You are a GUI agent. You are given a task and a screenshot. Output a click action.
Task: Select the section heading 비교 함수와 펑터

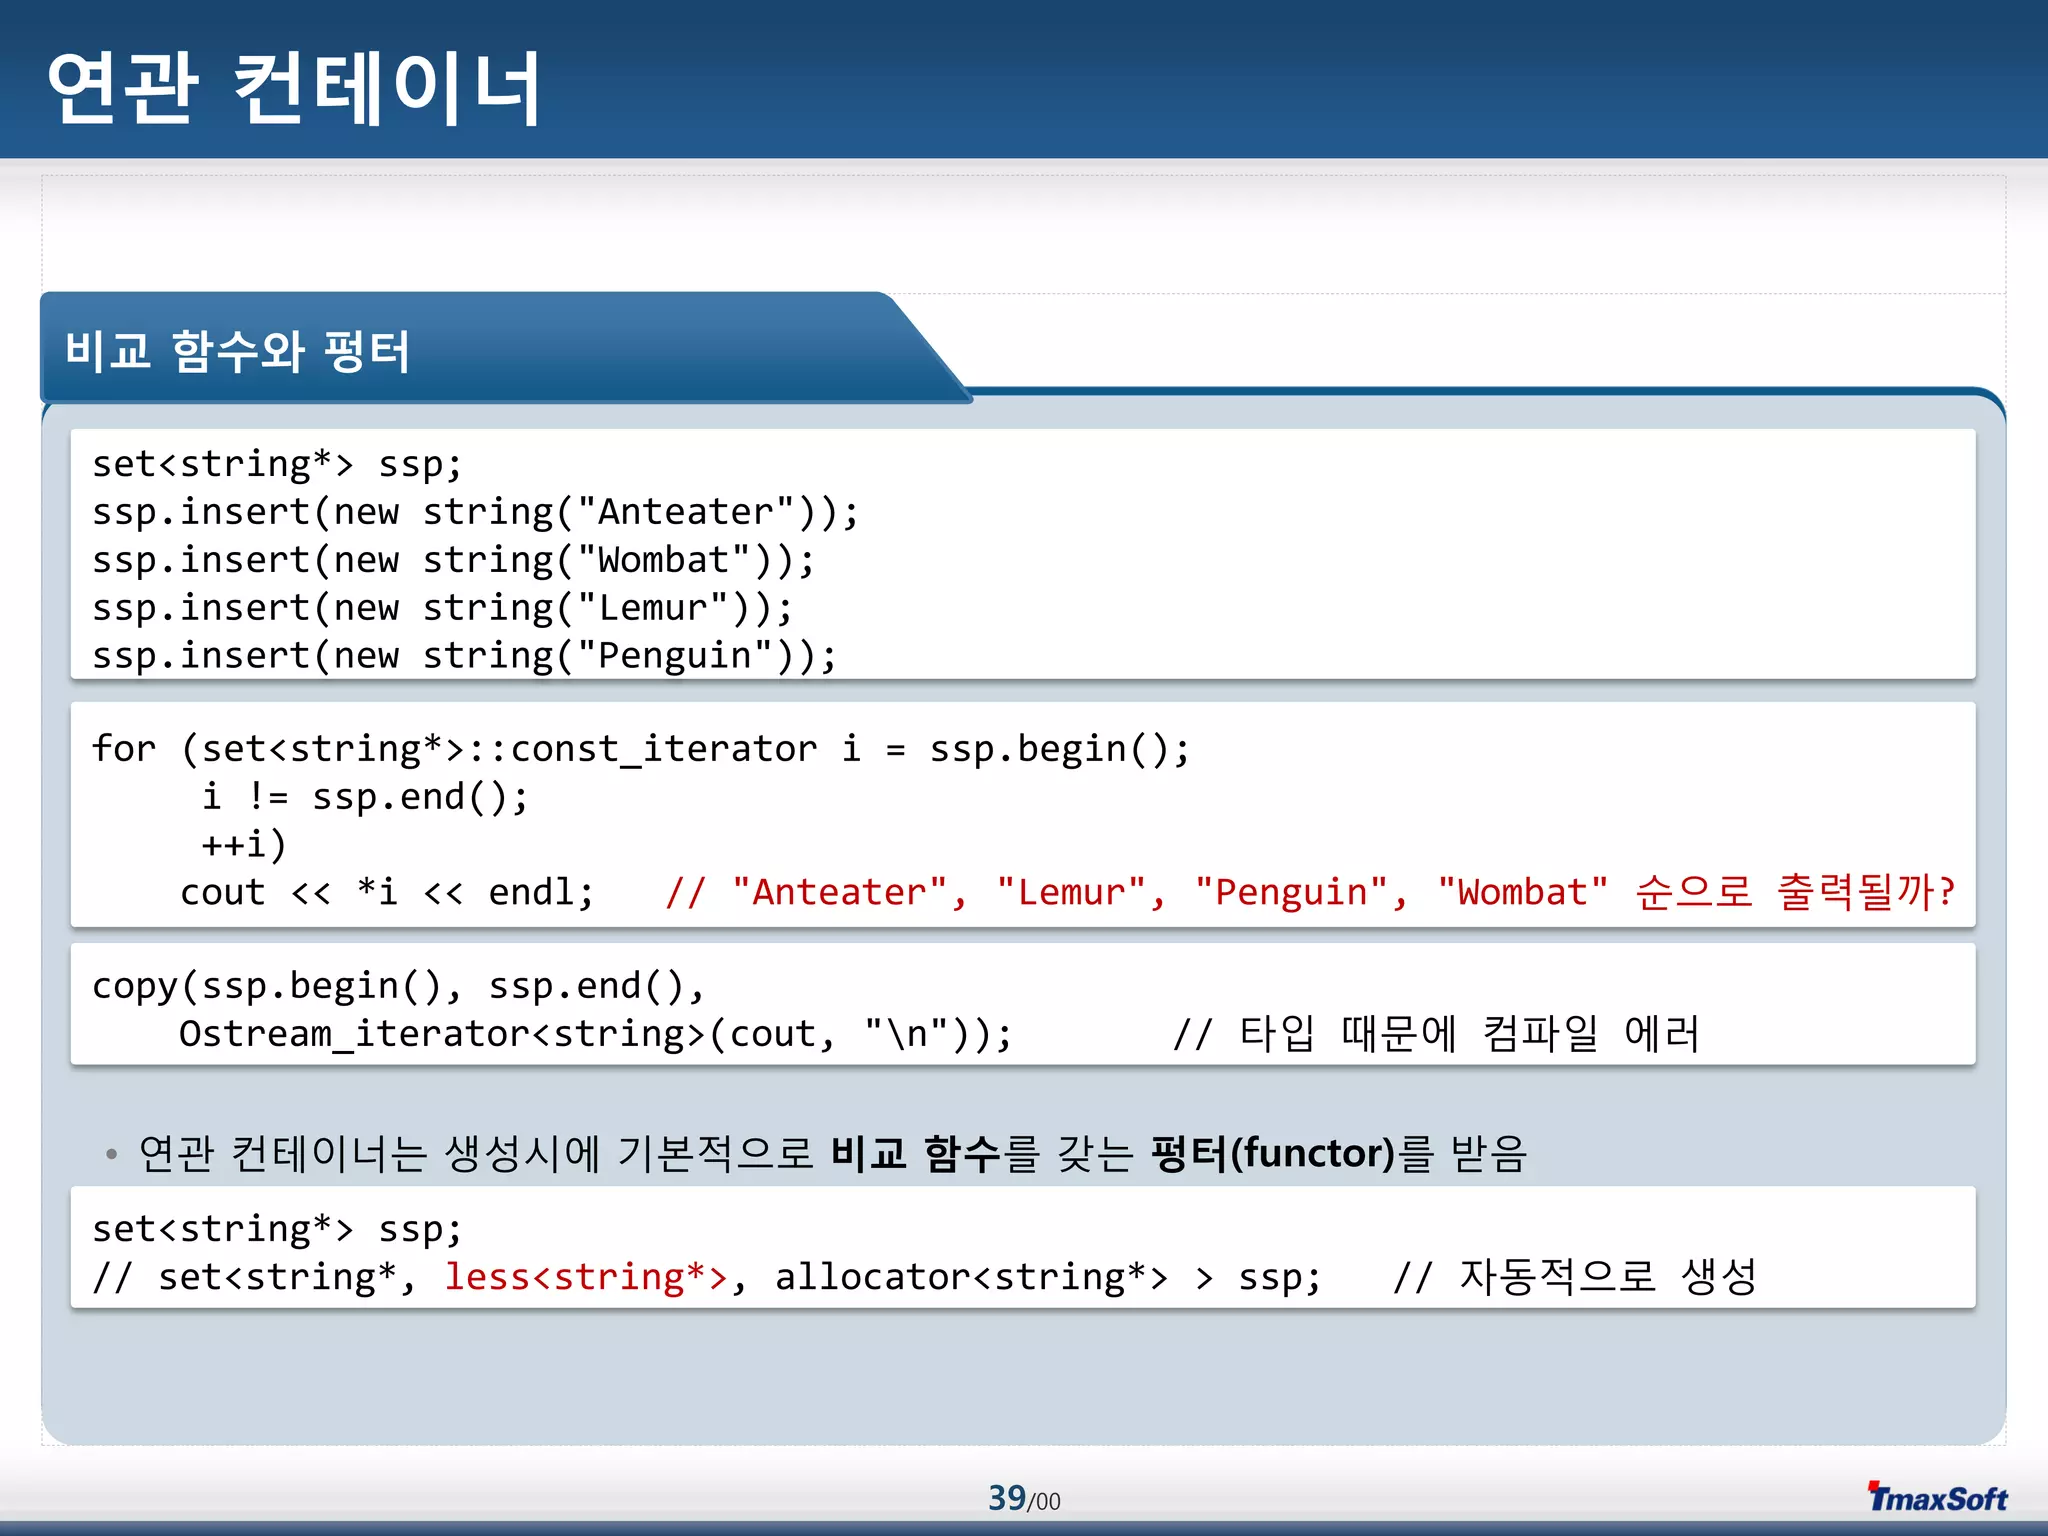238,351
